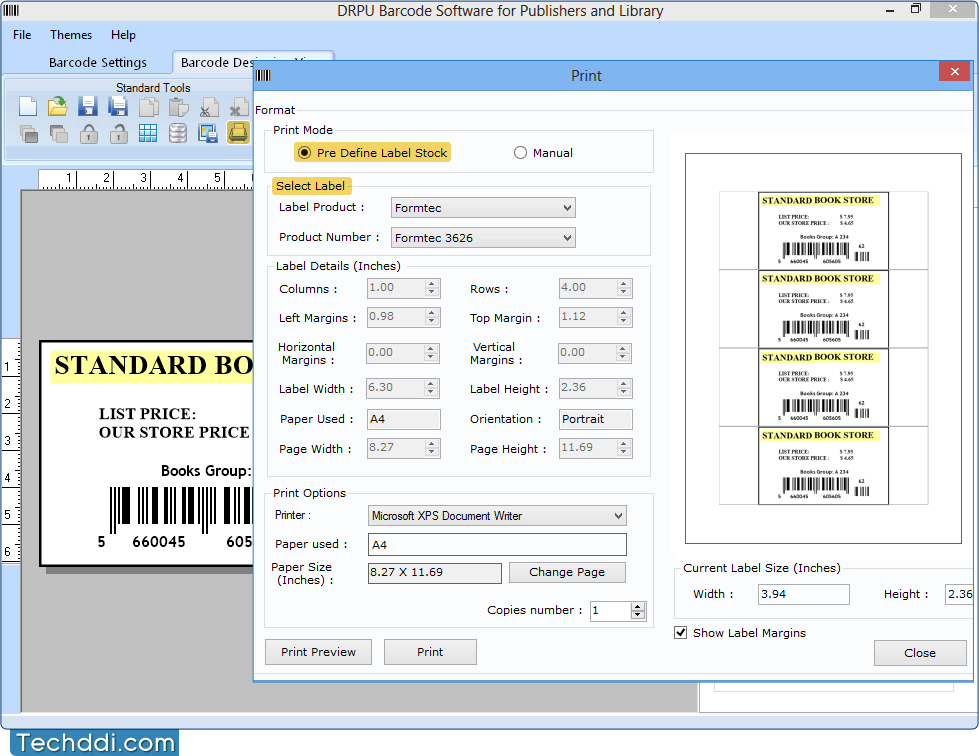Image resolution: width=979 pixels, height=756 pixels.
Task: Click the Paste clipboard icon in Standard Tools
Action: click(179, 107)
